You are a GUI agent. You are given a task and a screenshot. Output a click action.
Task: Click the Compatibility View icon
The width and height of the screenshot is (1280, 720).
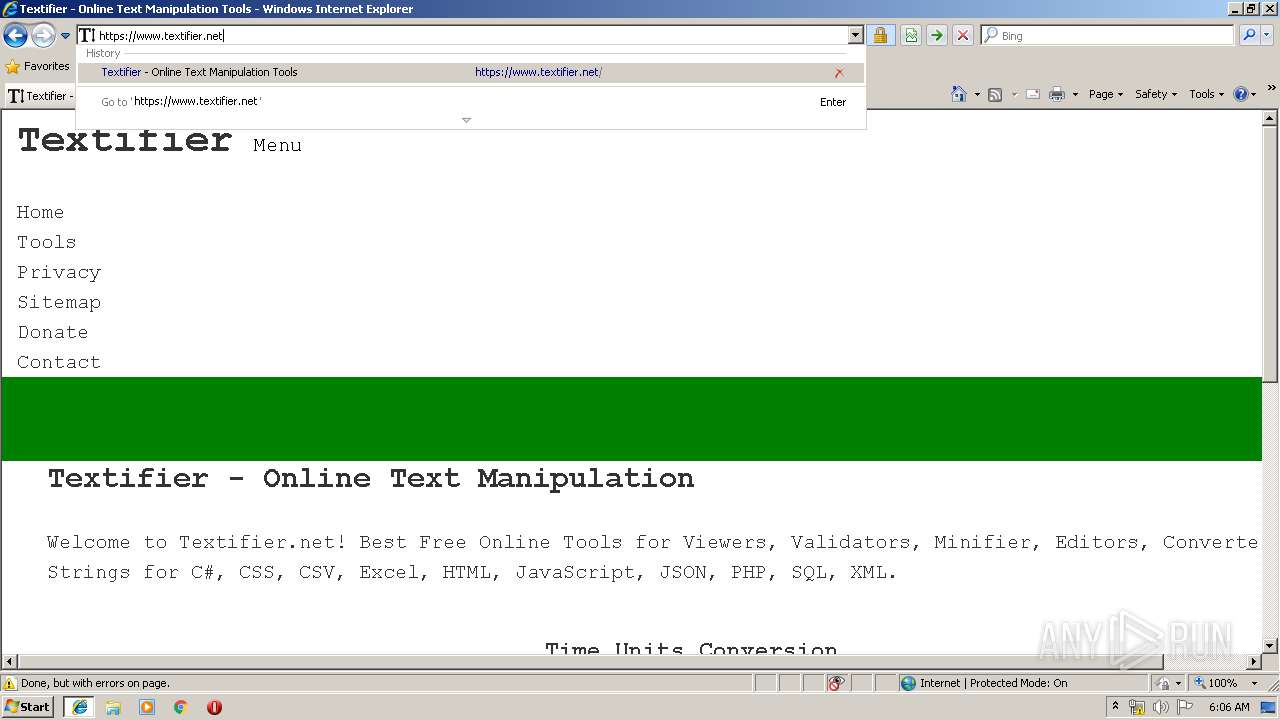point(911,36)
